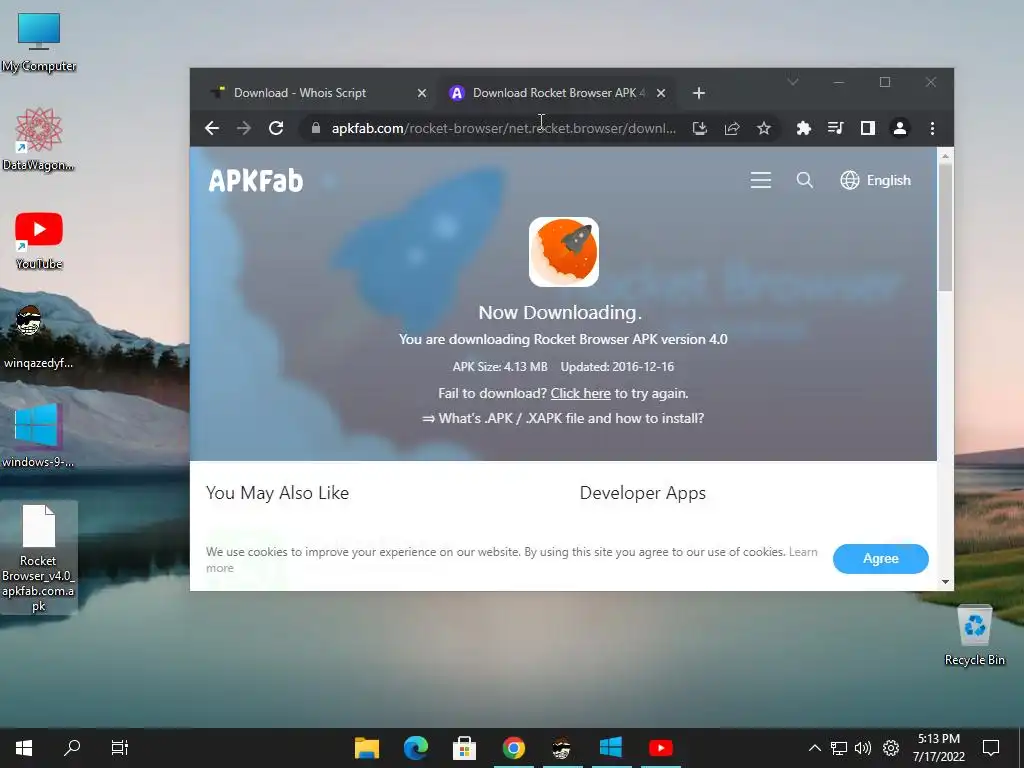Go back using the browser back arrow
The image size is (1024, 768).
(x=212, y=128)
